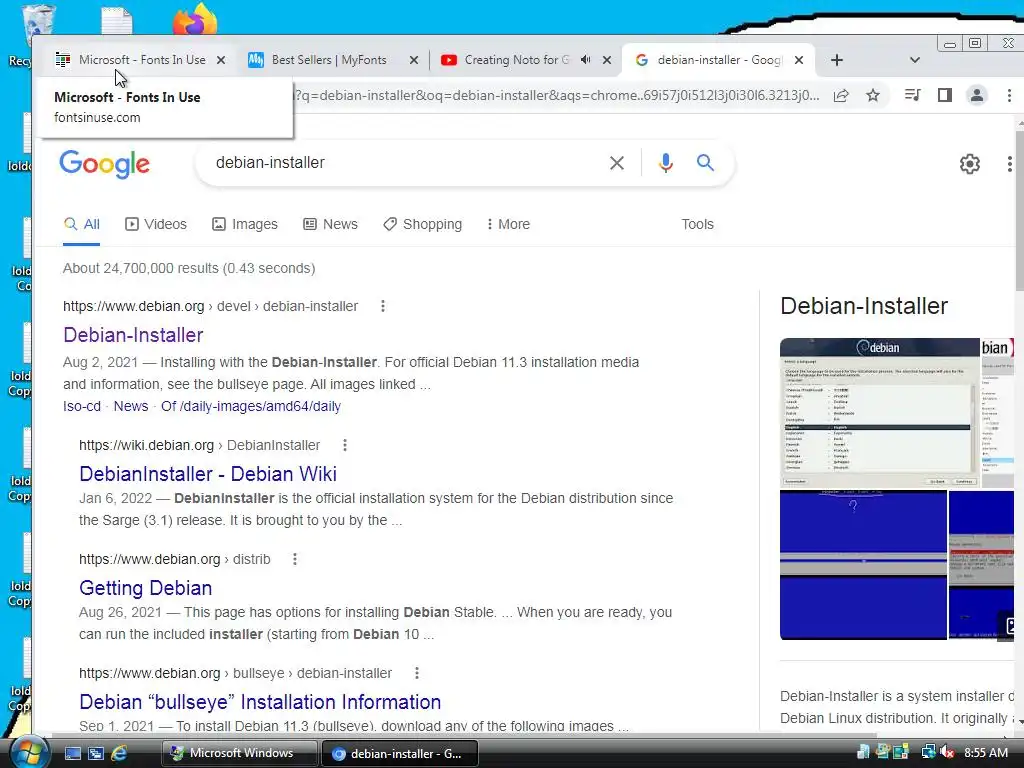Screen dimensions: 1024x768
Task: Open the Debian-Installer result link
Action: coord(133,335)
